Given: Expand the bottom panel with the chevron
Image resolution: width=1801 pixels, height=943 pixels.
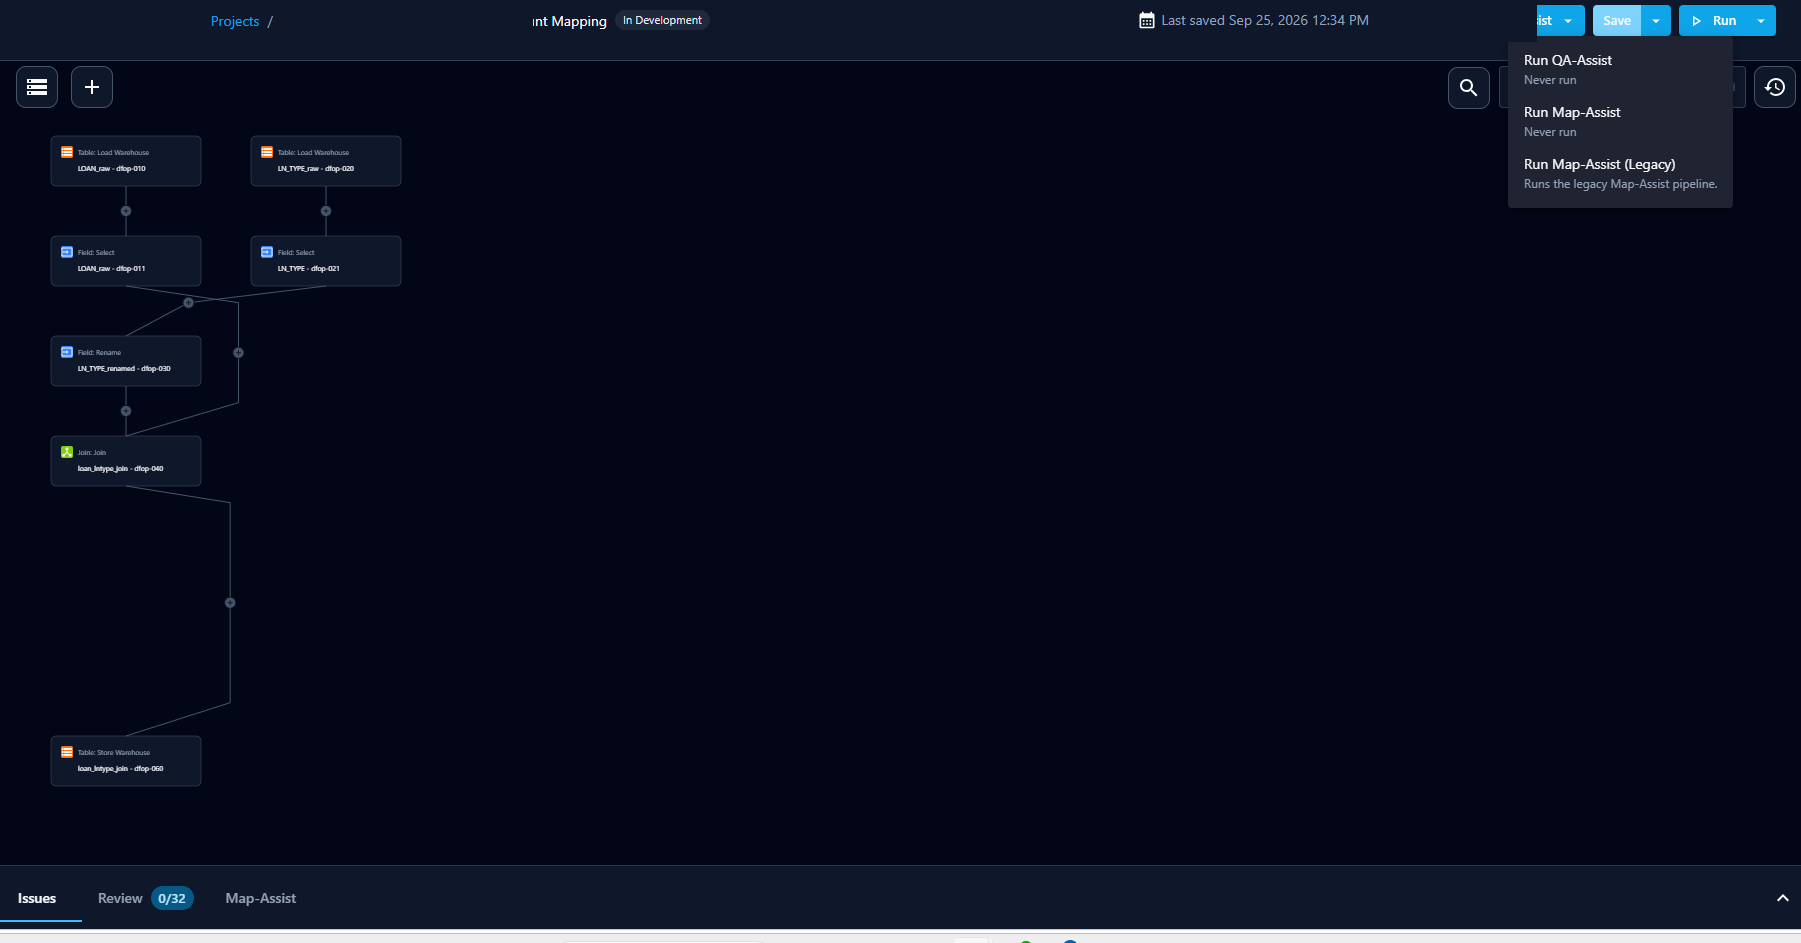Looking at the screenshot, I should pos(1782,898).
